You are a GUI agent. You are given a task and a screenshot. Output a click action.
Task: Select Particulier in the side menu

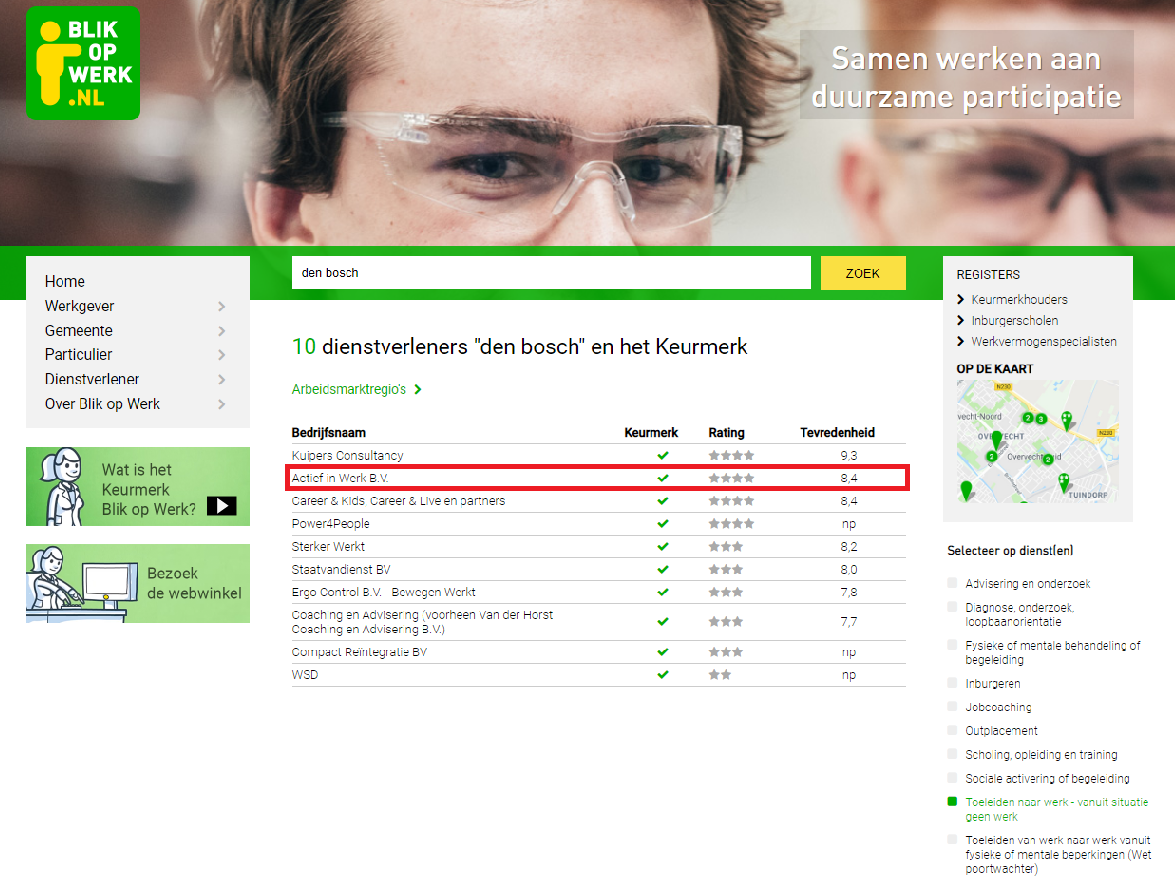[79, 355]
